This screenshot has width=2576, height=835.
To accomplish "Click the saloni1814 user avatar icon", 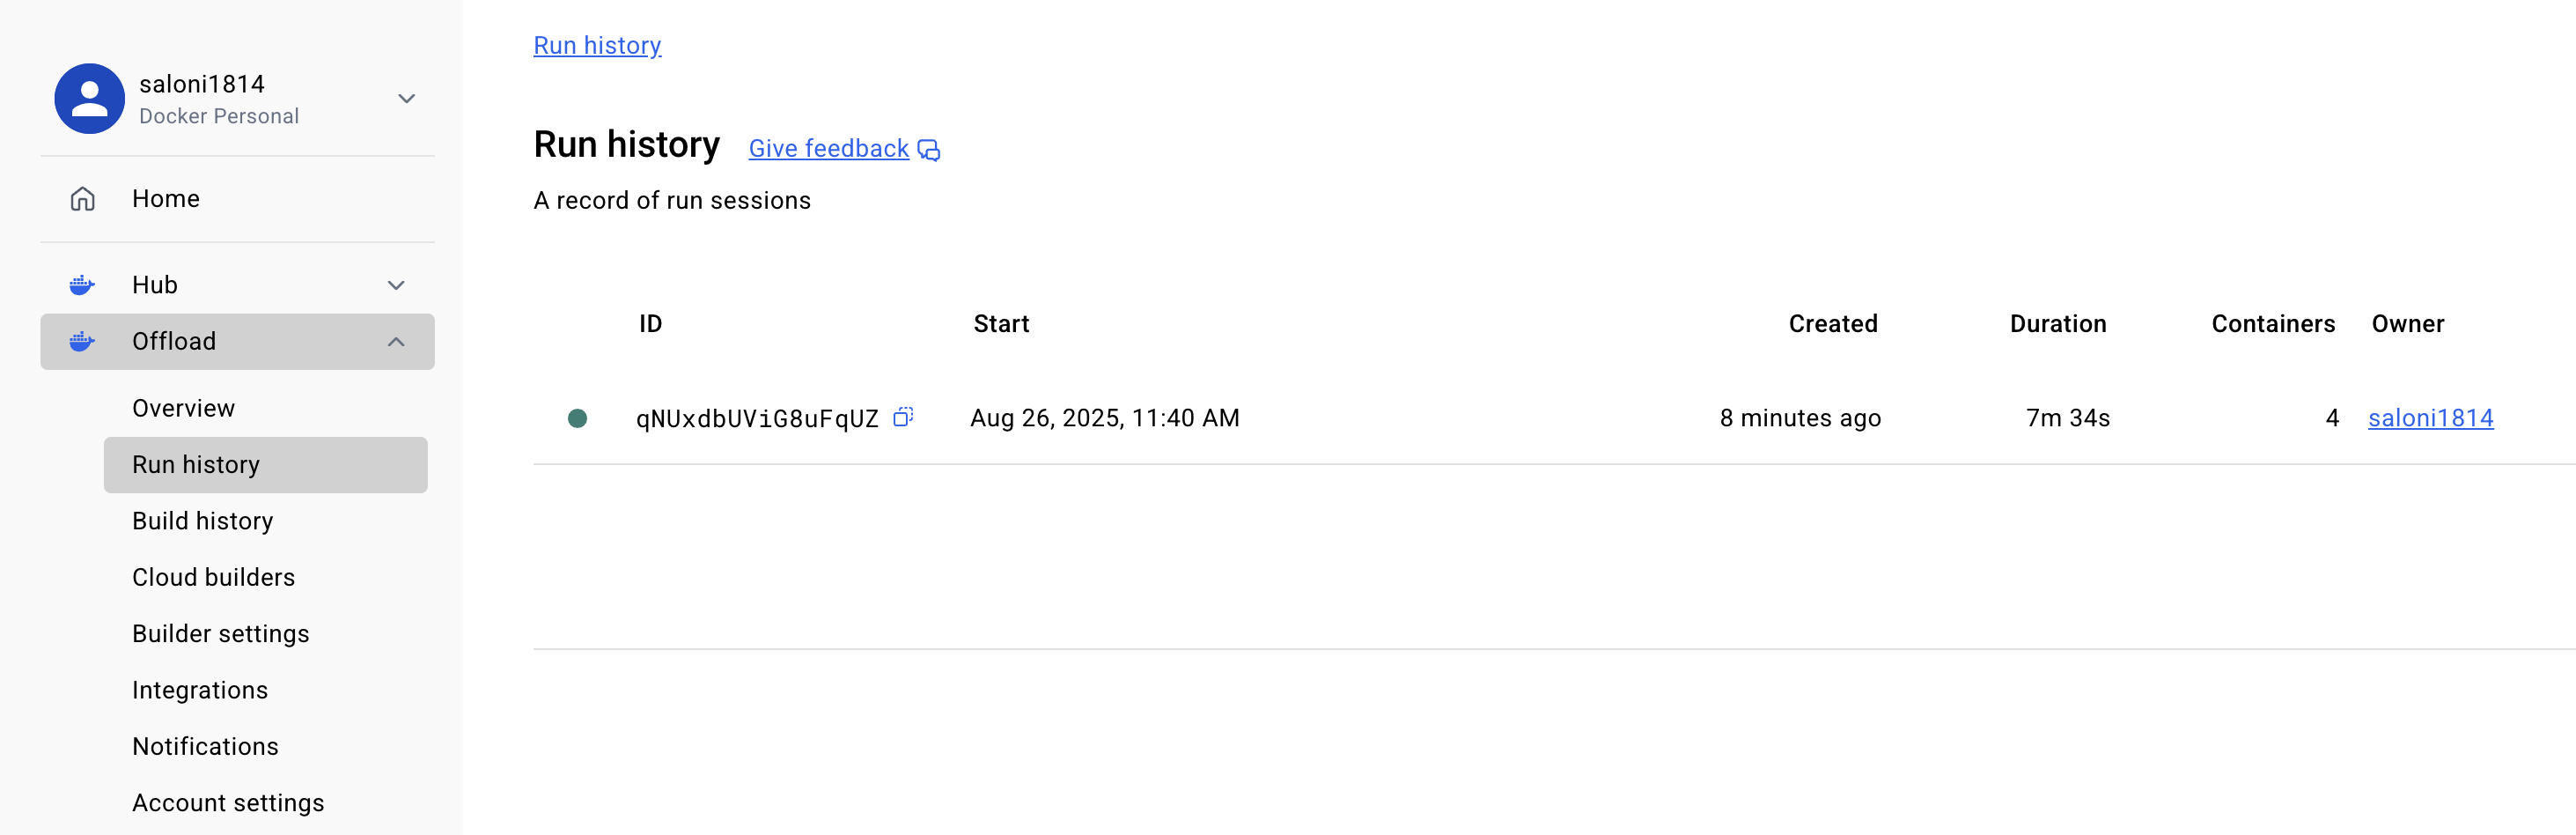I will coord(89,99).
